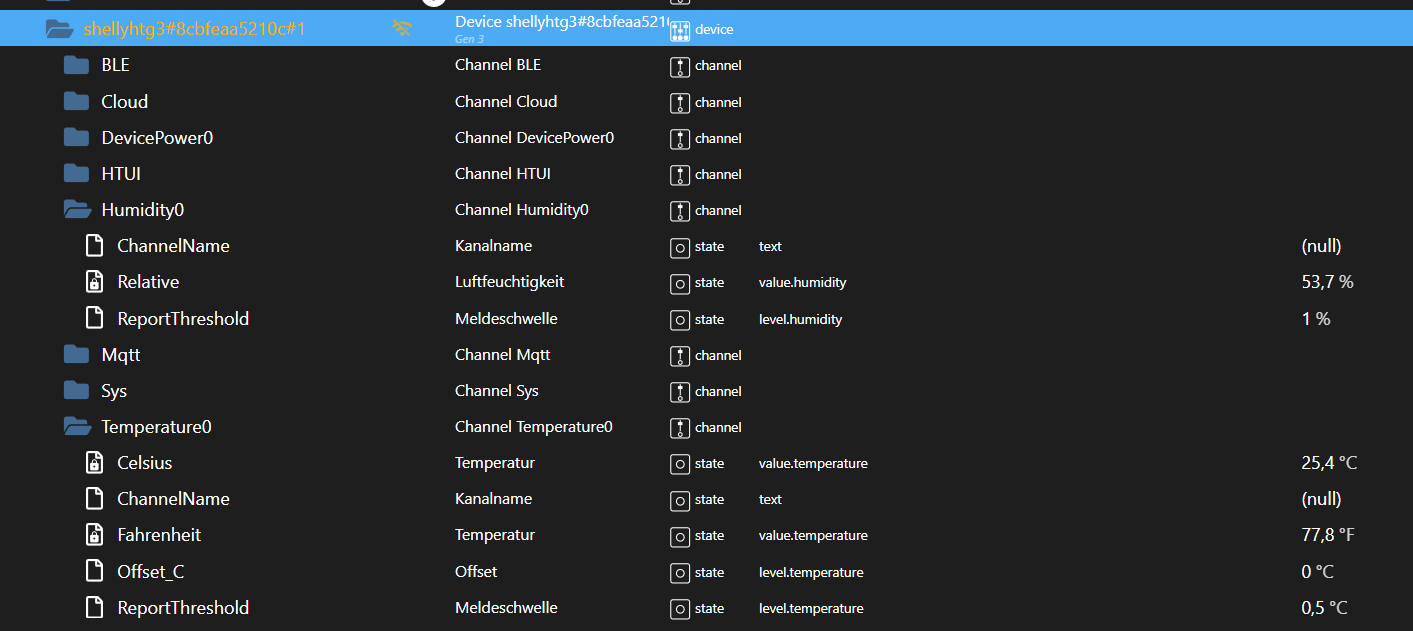This screenshot has width=1413, height=631.
Task: Click the 1 % threshold value
Action: (x=1315, y=319)
